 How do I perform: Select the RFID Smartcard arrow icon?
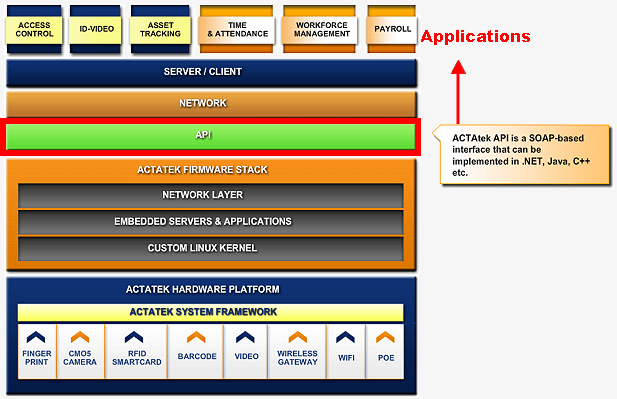click(x=134, y=337)
